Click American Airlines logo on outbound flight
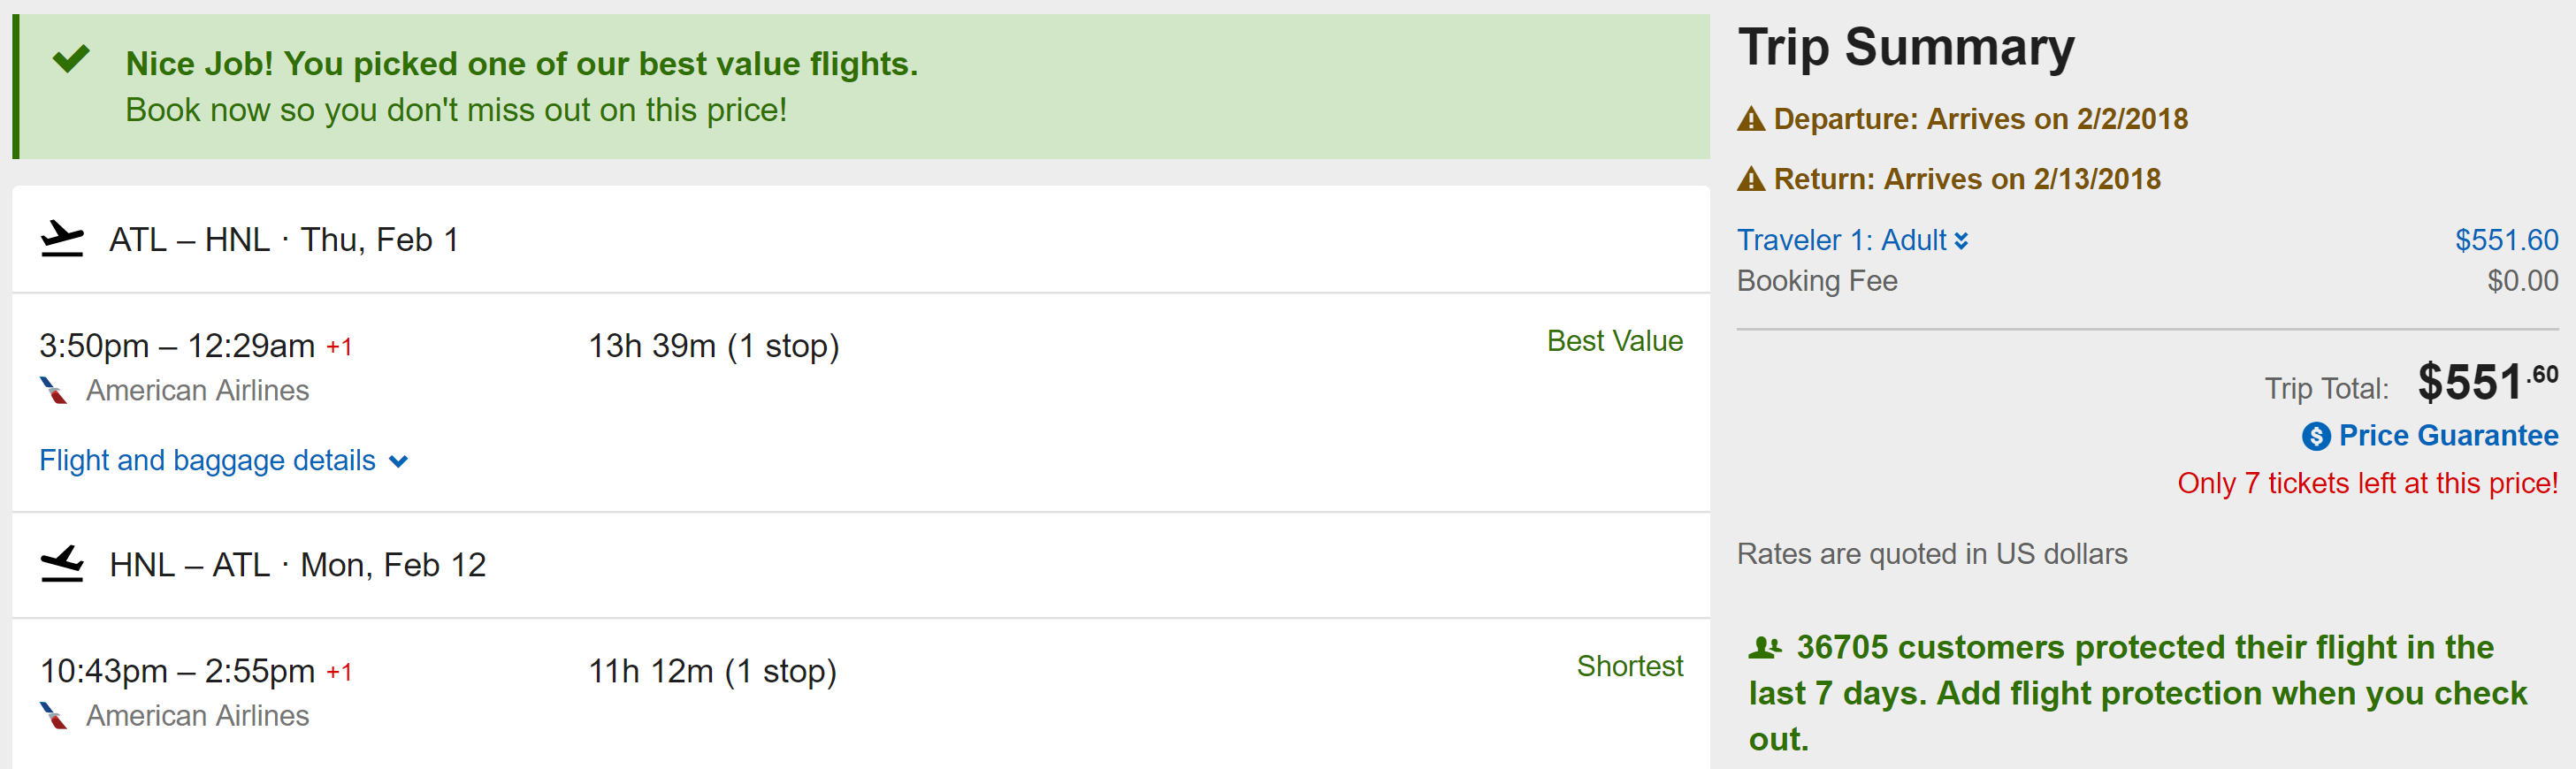The height and width of the screenshot is (769, 2576). 54,390
